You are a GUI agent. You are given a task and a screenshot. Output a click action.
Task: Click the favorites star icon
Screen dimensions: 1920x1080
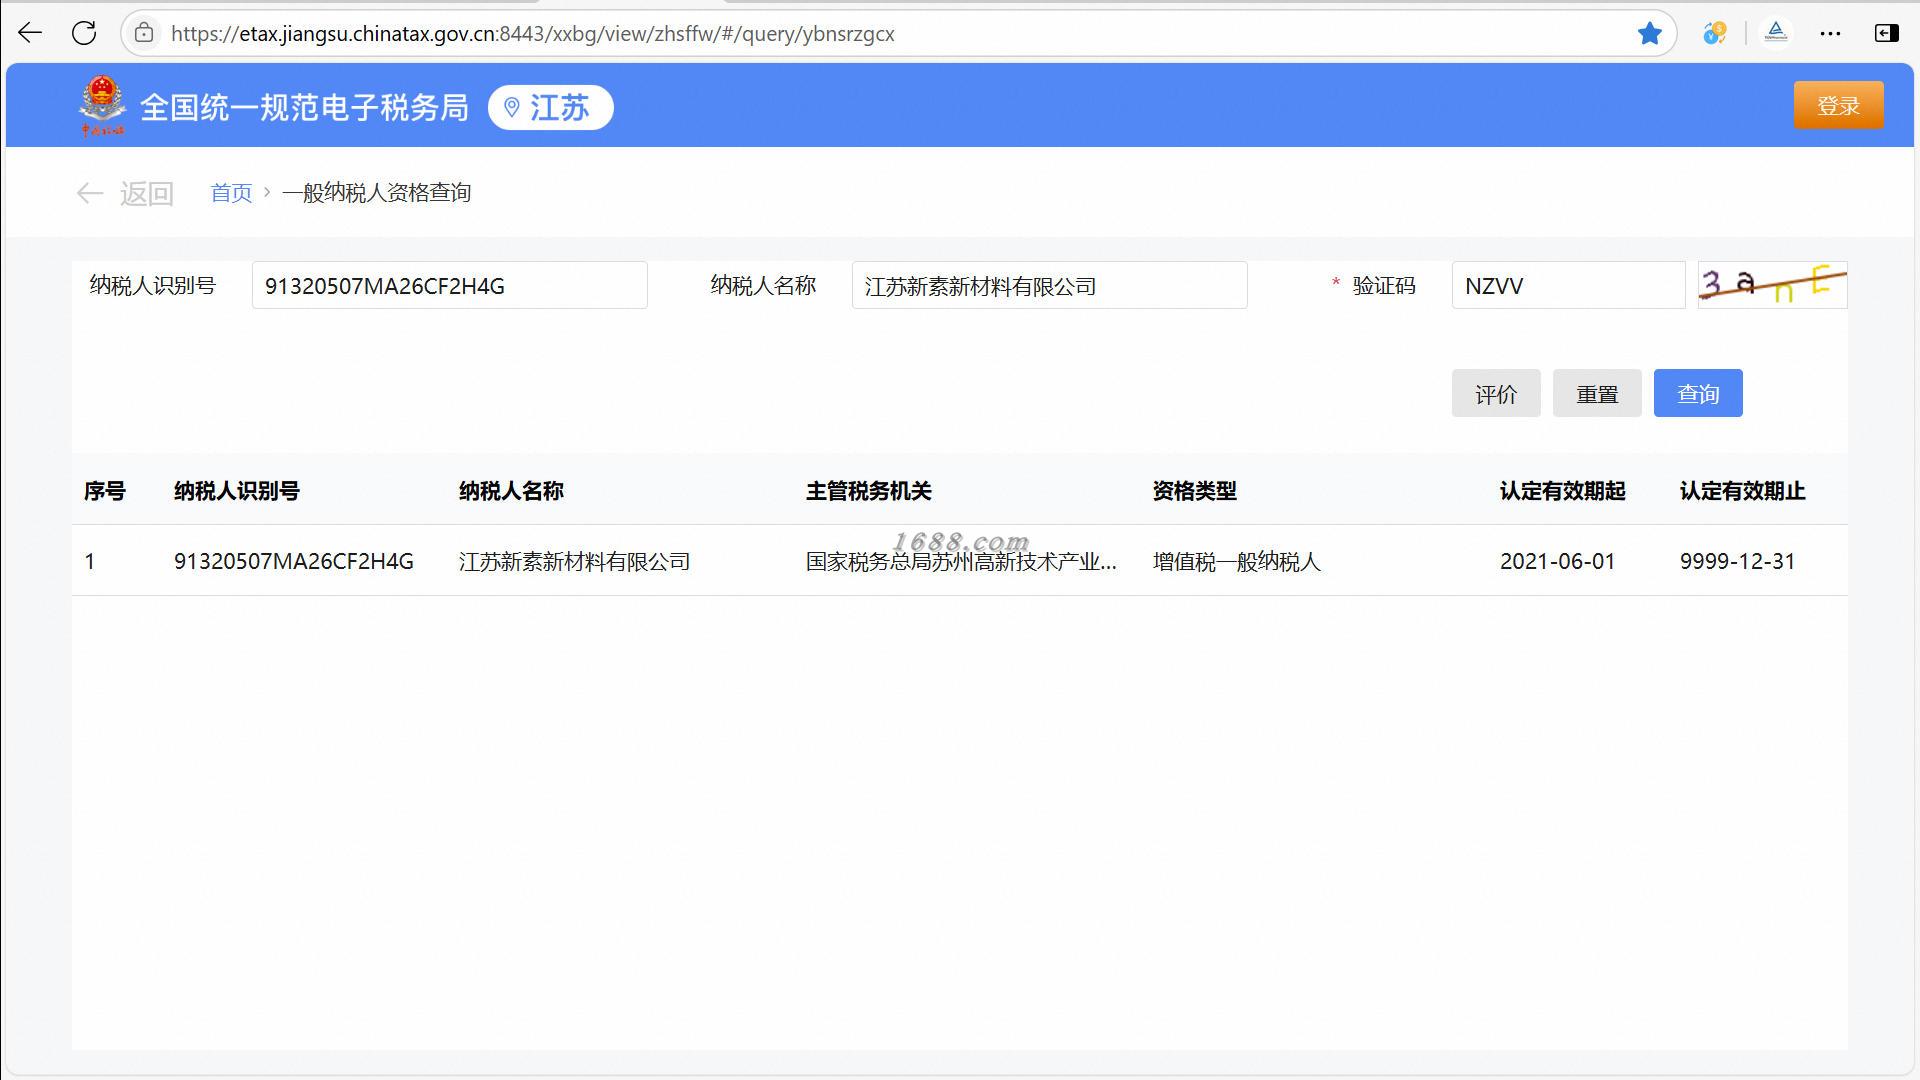coord(1649,33)
